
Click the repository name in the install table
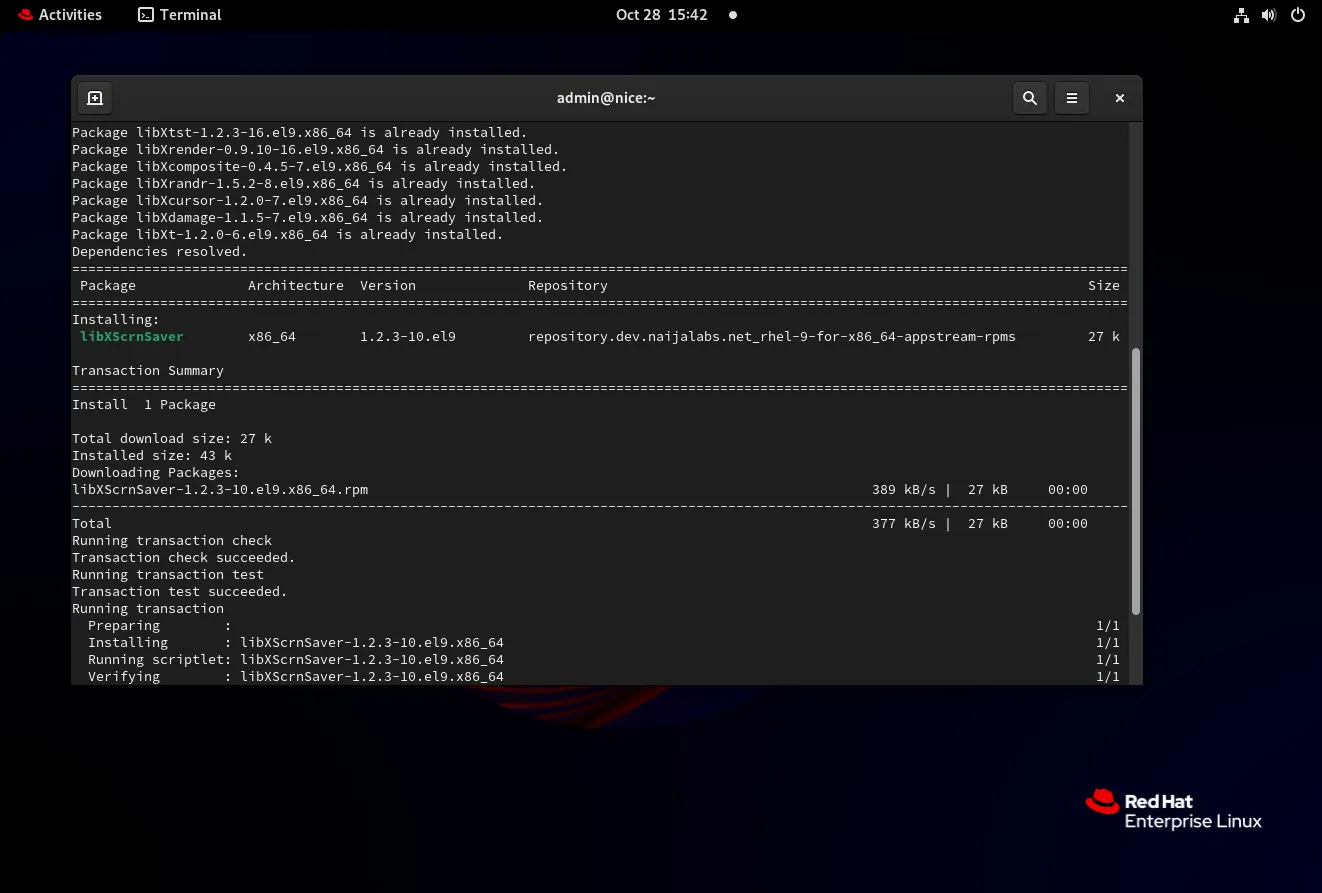772,337
